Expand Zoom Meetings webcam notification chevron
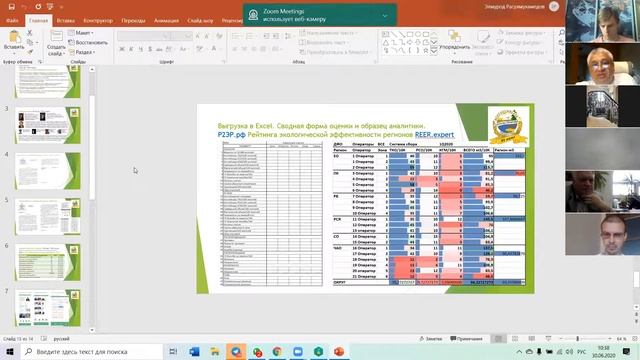Viewport: 640px width, 360px height. [x=384, y=16]
